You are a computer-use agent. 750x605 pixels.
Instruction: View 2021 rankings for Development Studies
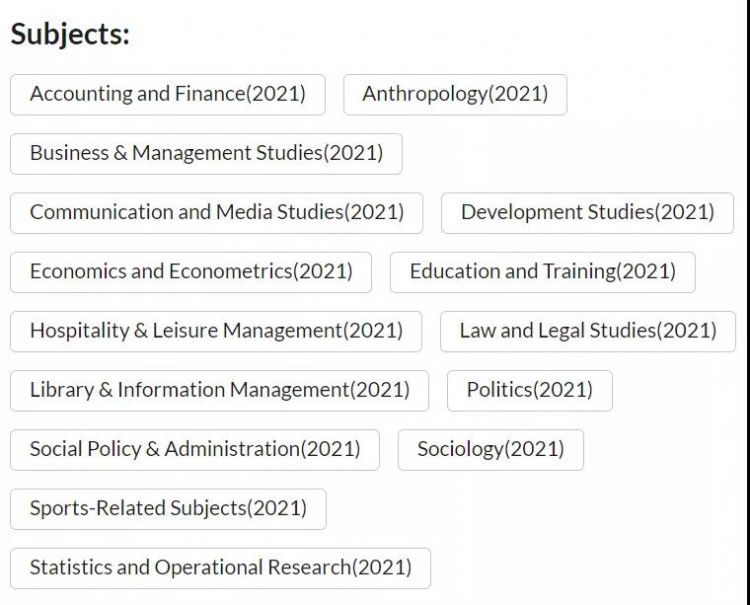[x=587, y=212]
